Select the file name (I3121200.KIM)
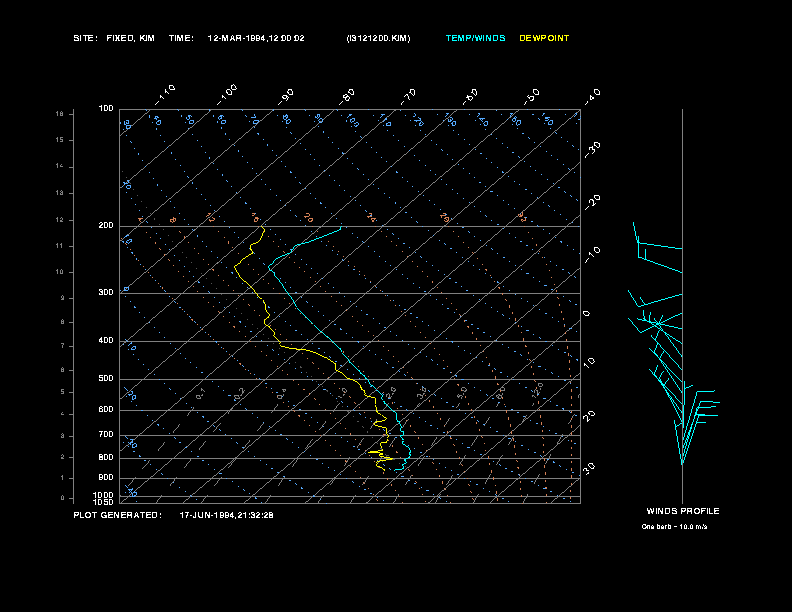The image size is (792, 612). 378,38
